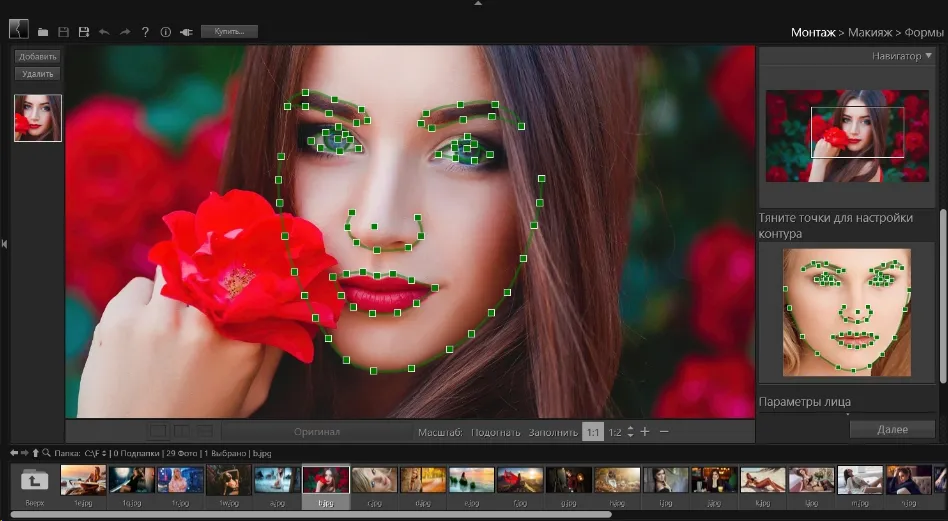Click the Далее button
The width and height of the screenshot is (948, 521).
click(892, 429)
